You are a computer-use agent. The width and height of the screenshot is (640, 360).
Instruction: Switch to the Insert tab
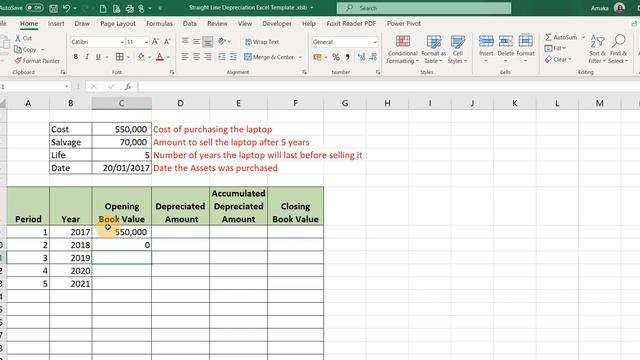pos(56,24)
